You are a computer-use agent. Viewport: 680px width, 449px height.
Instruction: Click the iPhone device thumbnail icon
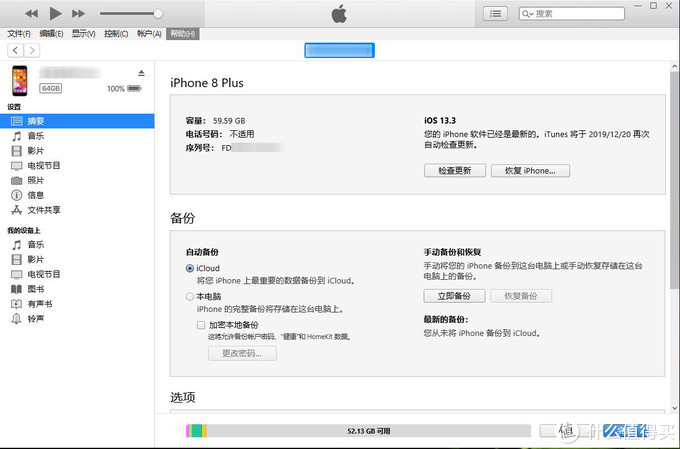point(20,81)
